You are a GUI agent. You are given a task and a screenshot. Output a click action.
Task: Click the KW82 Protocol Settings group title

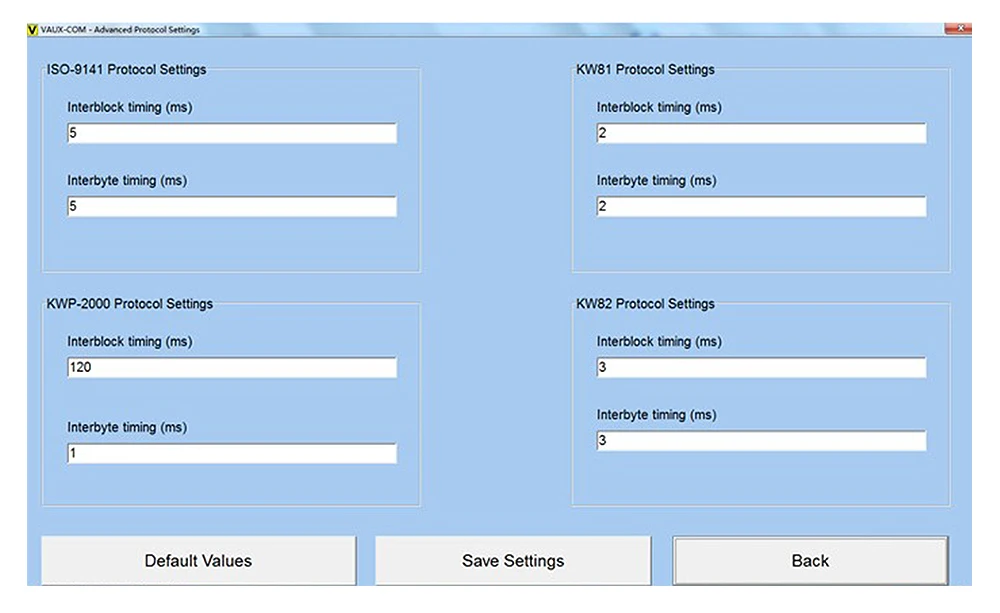tap(646, 304)
